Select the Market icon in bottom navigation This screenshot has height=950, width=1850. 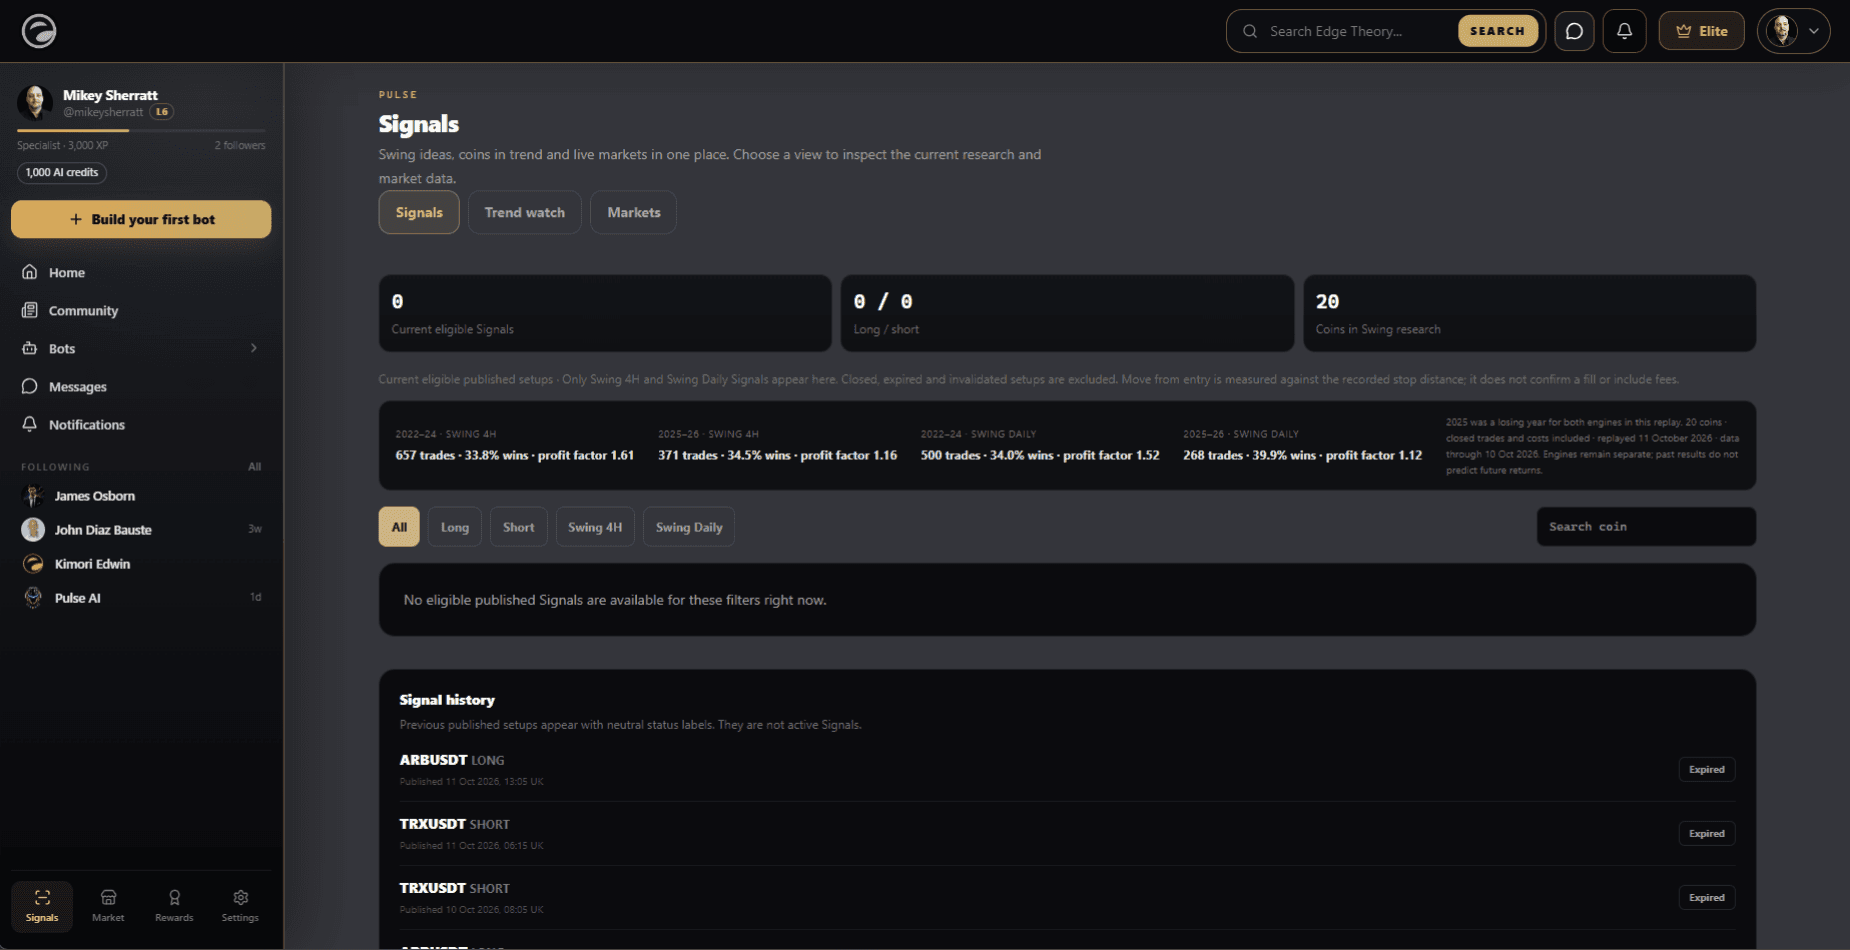pos(108,906)
